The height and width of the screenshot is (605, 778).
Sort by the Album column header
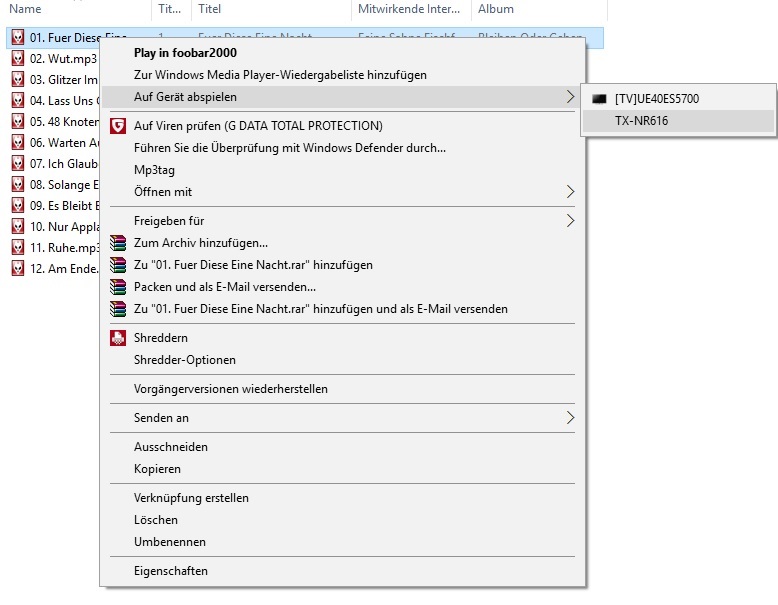[x=496, y=9]
